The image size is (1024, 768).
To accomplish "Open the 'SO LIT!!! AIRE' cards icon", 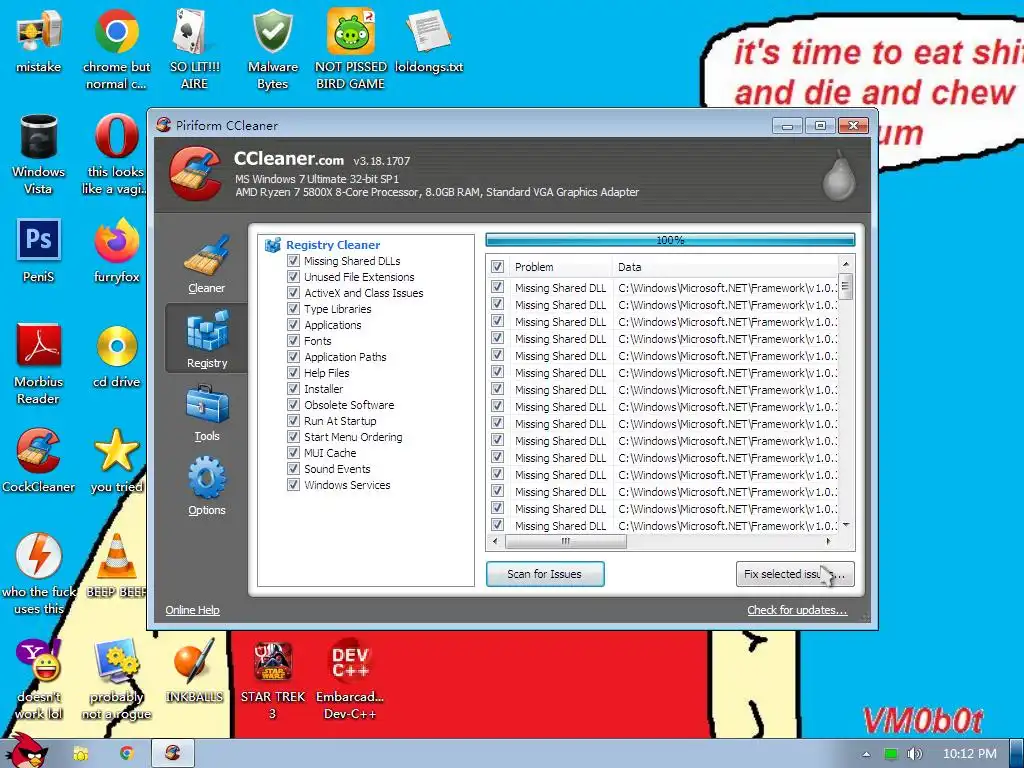I will tap(194, 50).
